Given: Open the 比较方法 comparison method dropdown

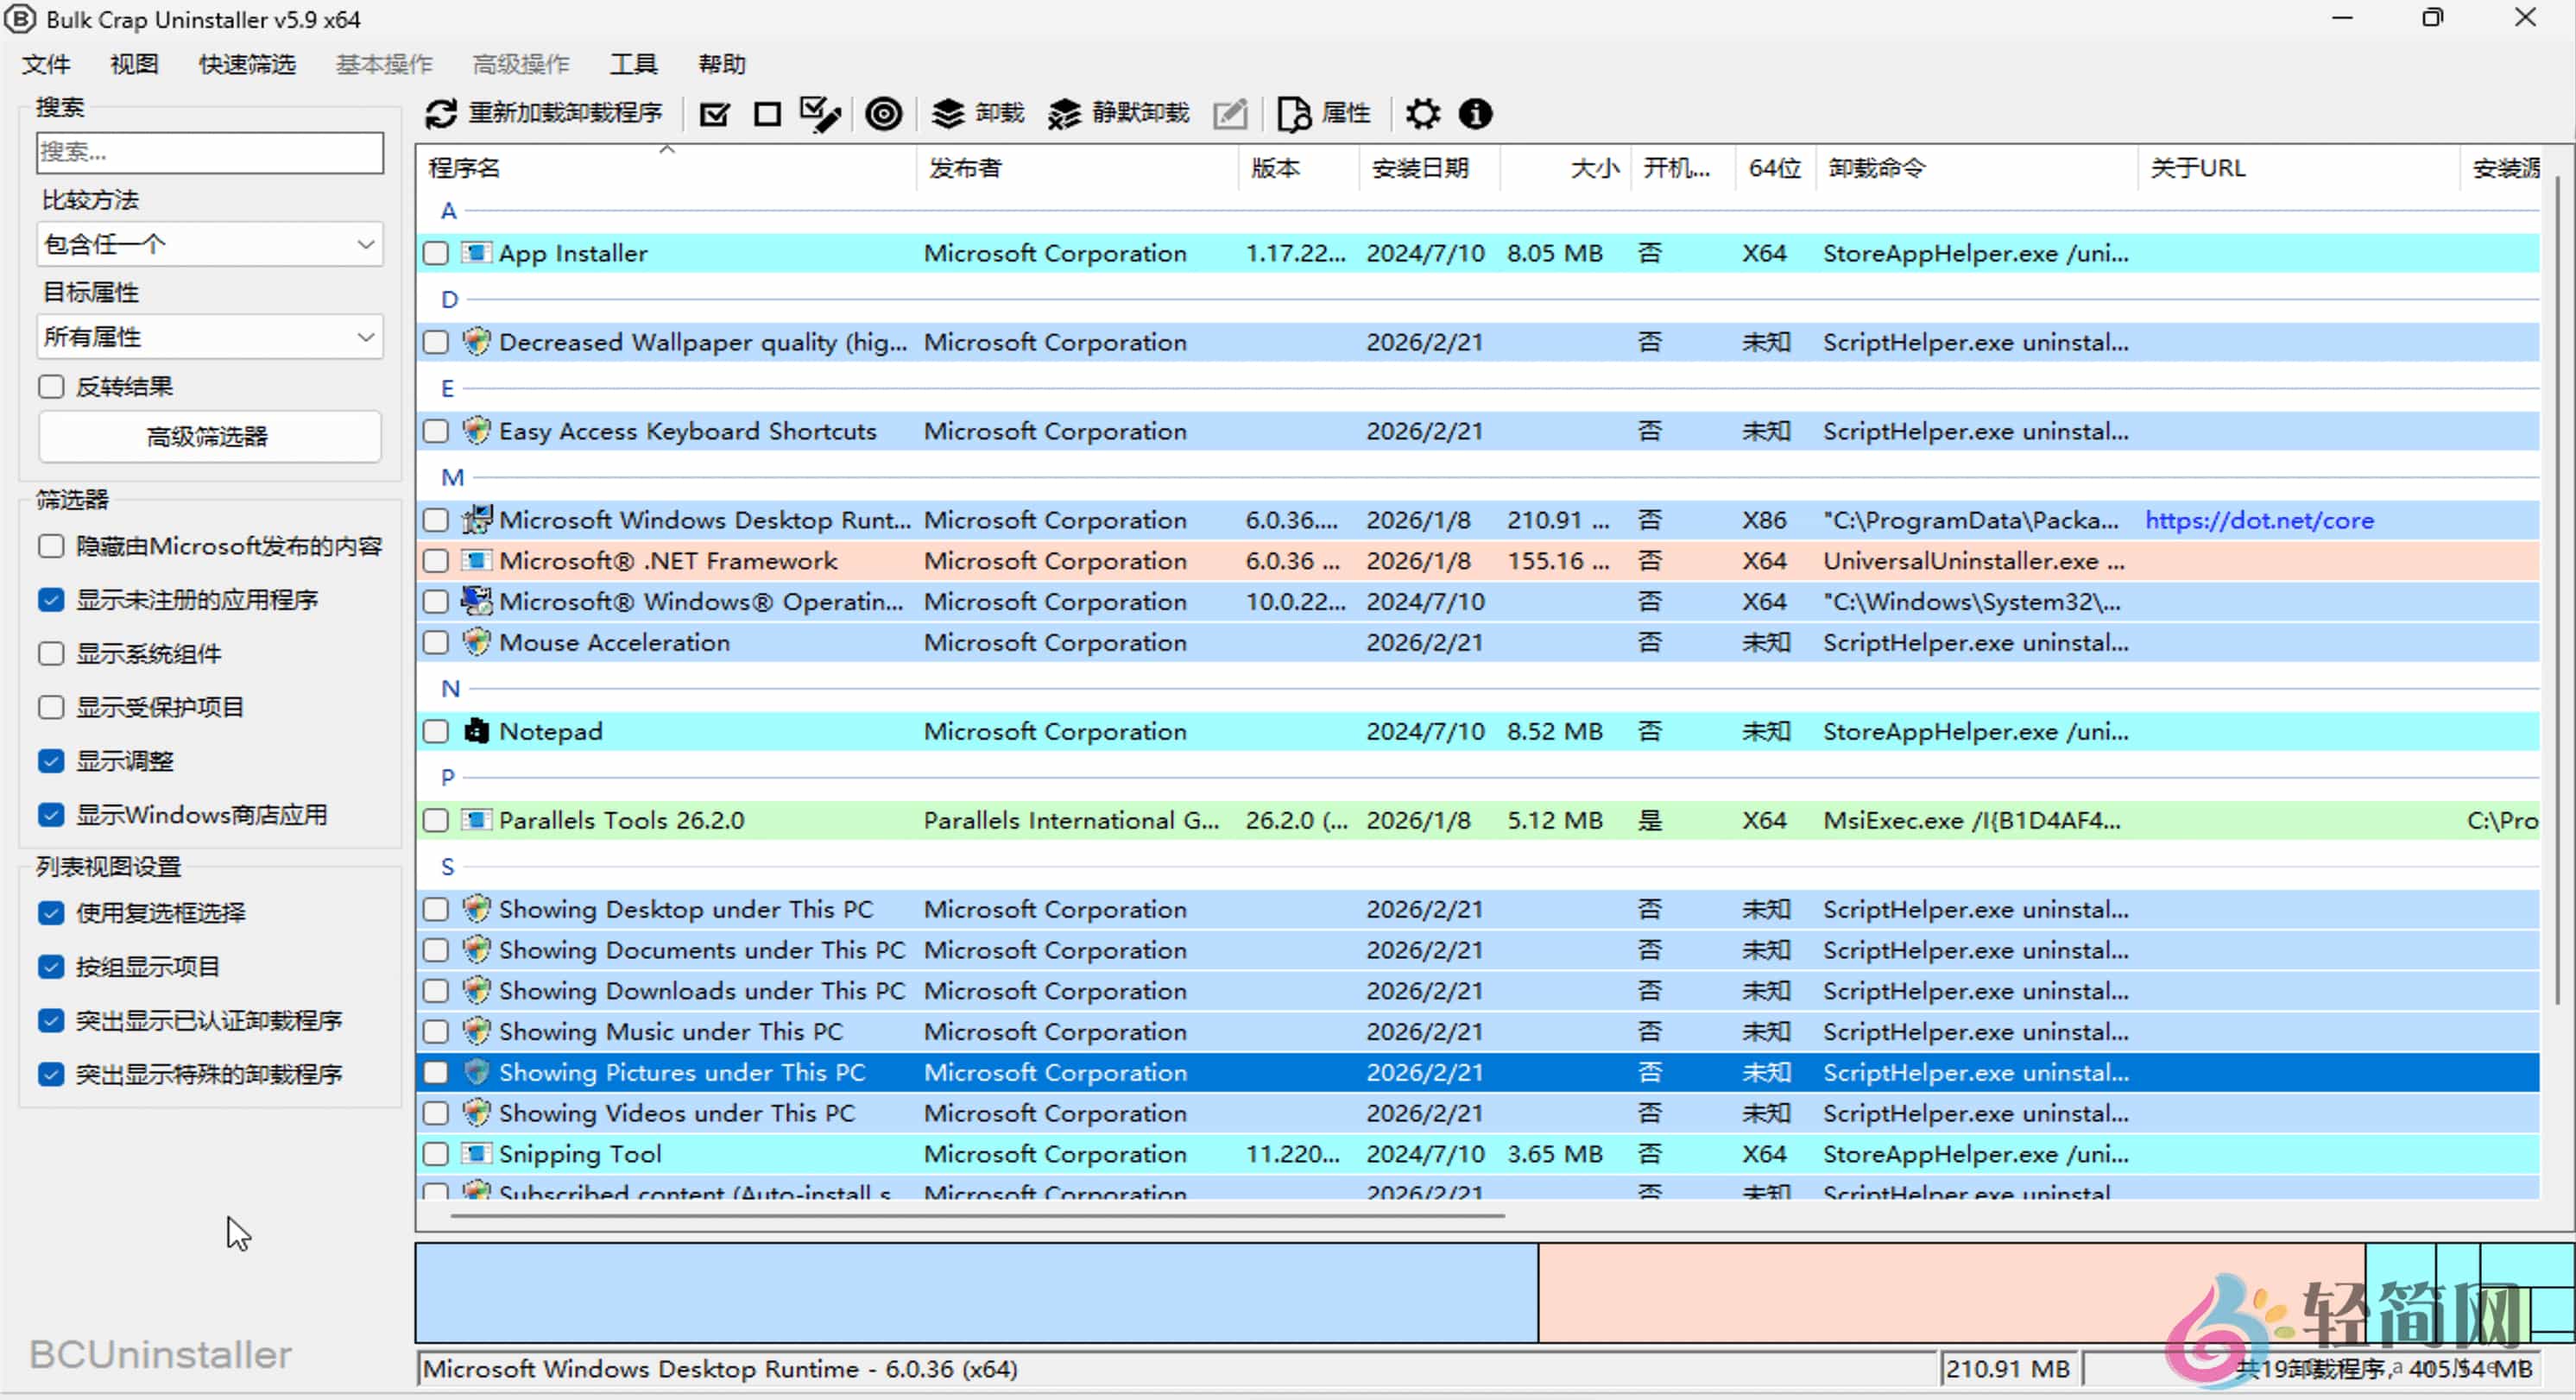Looking at the screenshot, I should coord(209,243).
